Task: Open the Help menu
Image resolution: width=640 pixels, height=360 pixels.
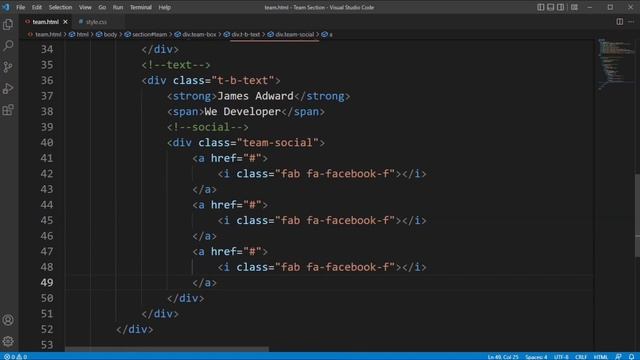Action: coord(164,7)
